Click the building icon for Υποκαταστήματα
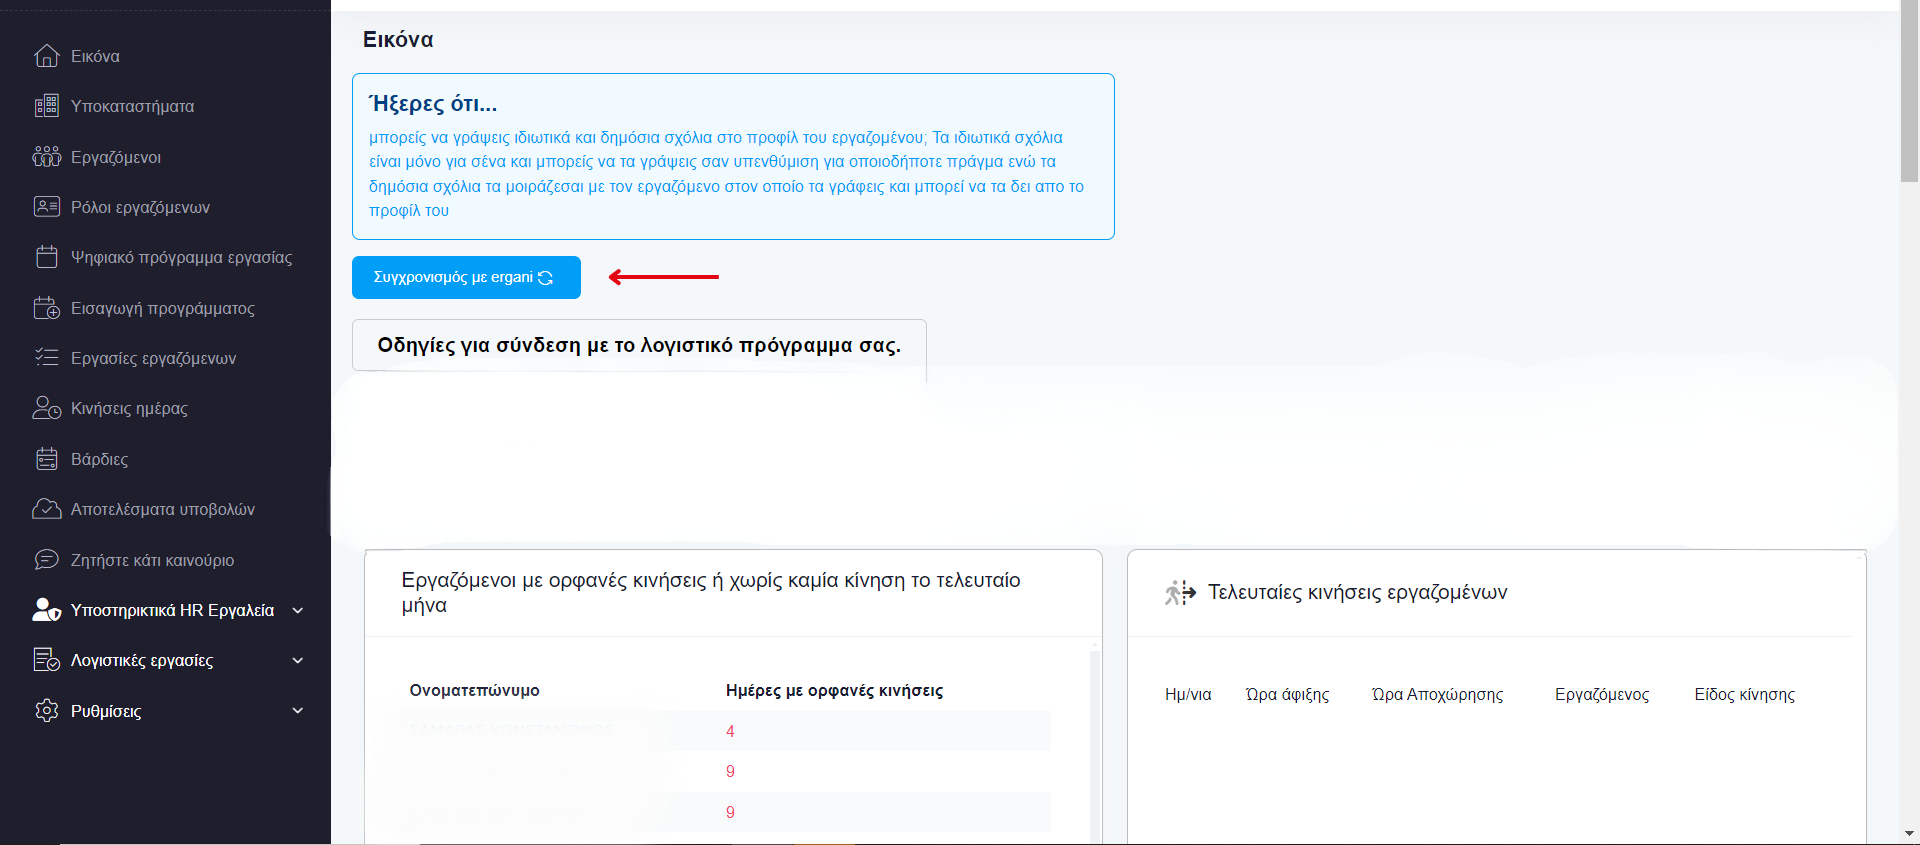Screen dimensions: 1920x845 47,106
